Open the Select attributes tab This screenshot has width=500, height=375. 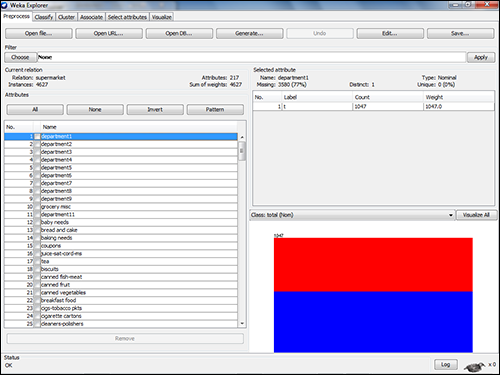click(x=127, y=17)
